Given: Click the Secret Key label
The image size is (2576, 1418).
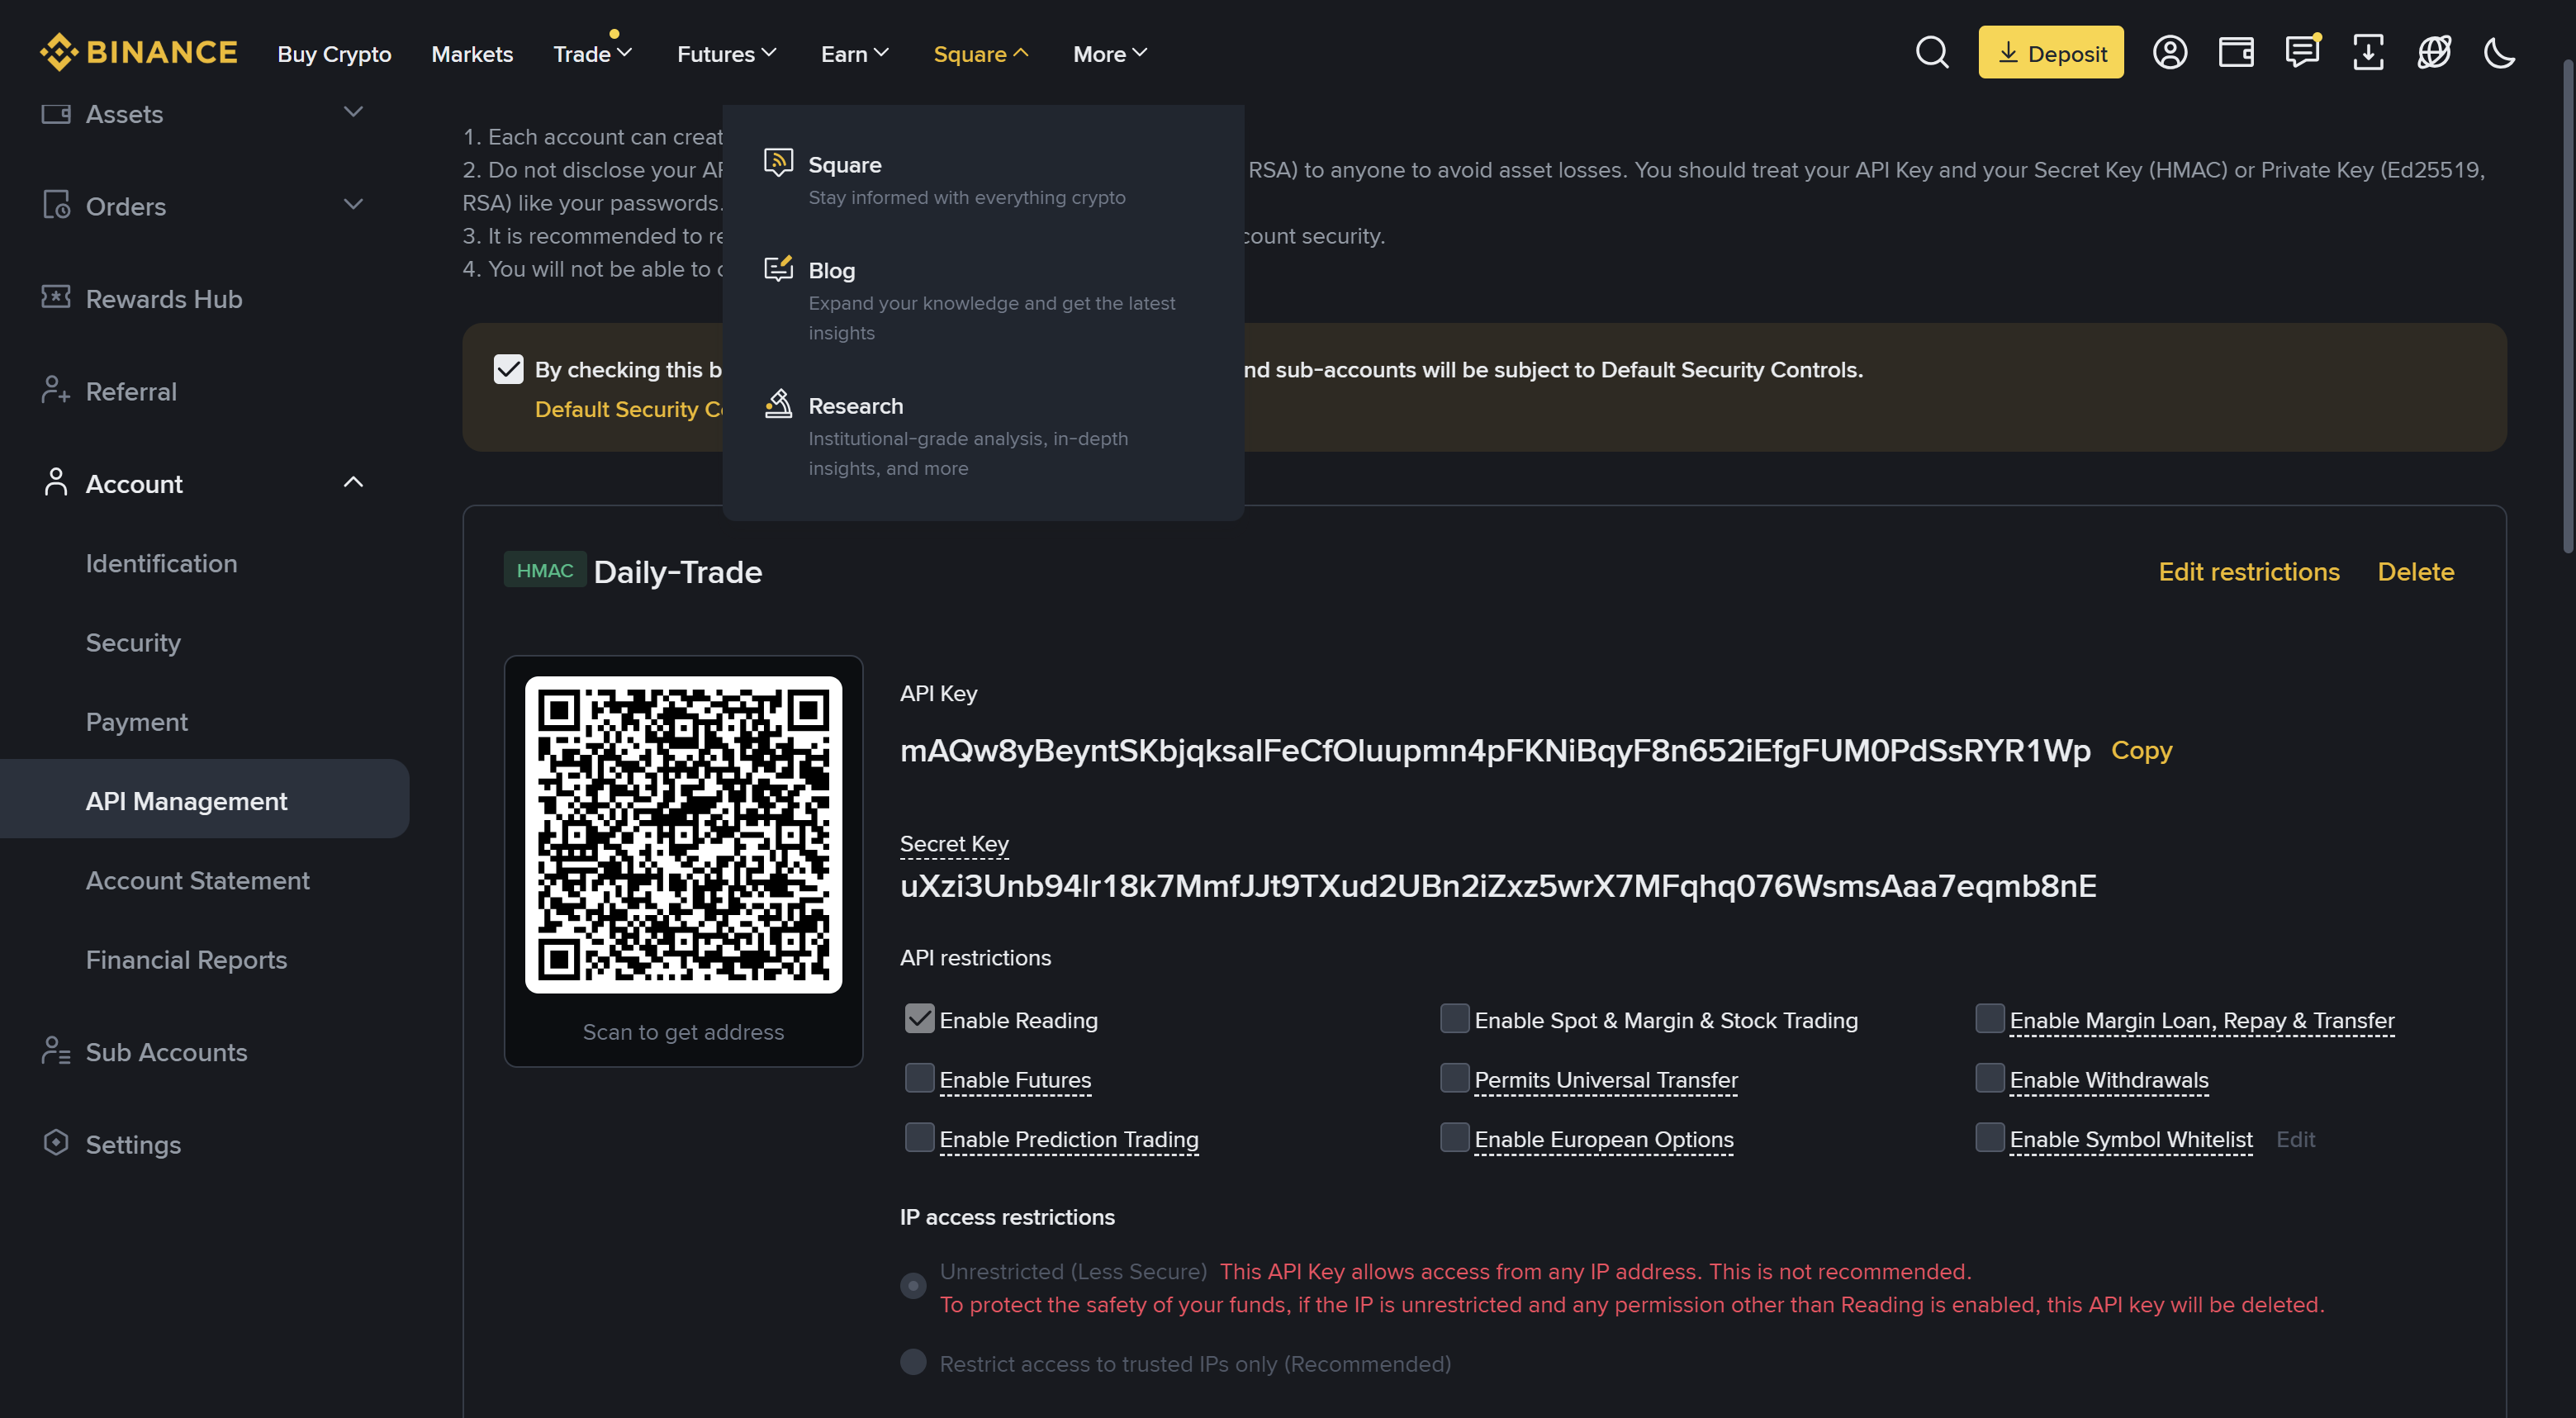Looking at the screenshot, I should [954, 843].
